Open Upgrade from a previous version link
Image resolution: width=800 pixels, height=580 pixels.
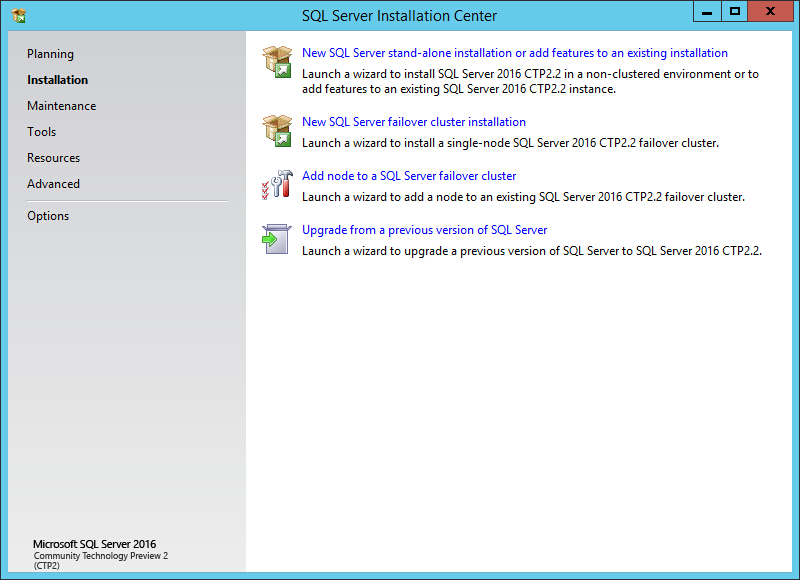tap(424, 230)
